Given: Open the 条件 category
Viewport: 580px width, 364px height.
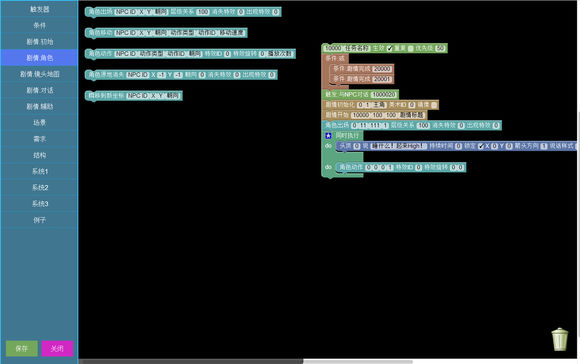Looking at the screenshot, I should [39, 25].
